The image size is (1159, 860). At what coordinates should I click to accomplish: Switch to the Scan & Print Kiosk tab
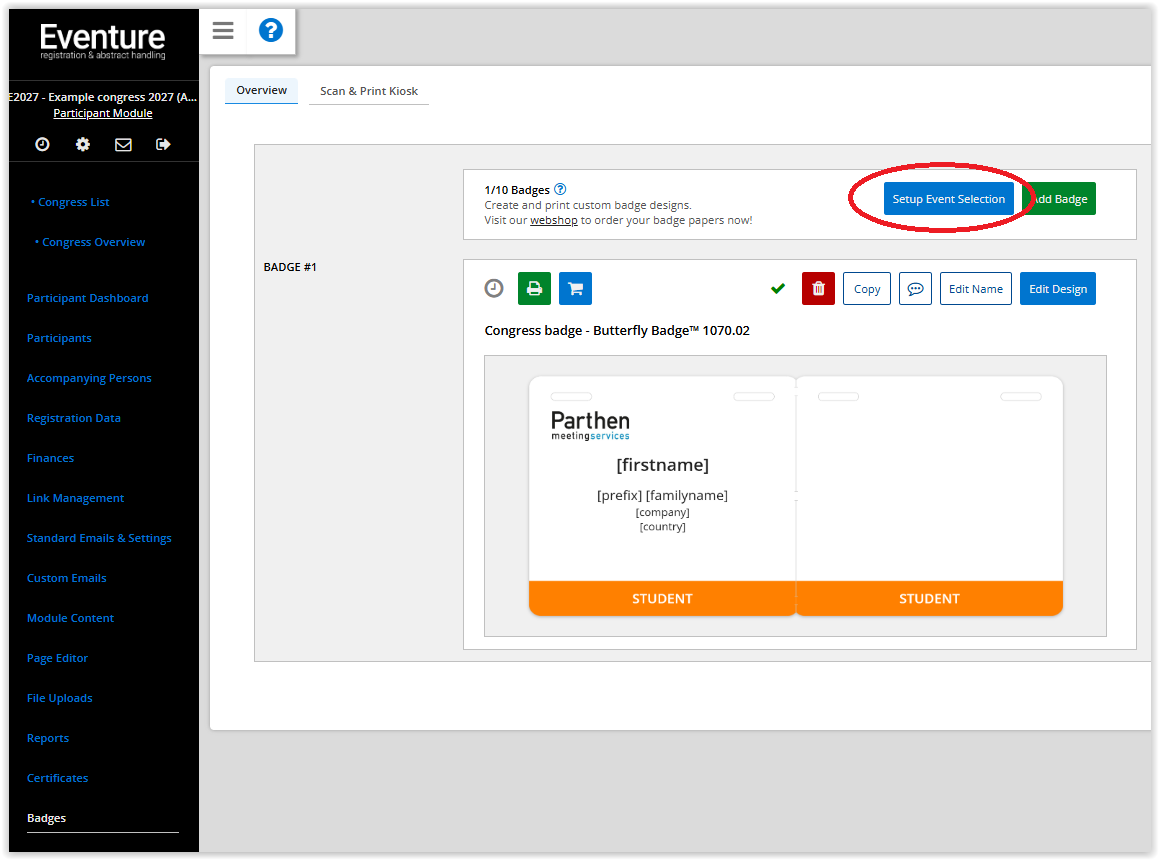[x=369, y=91]
